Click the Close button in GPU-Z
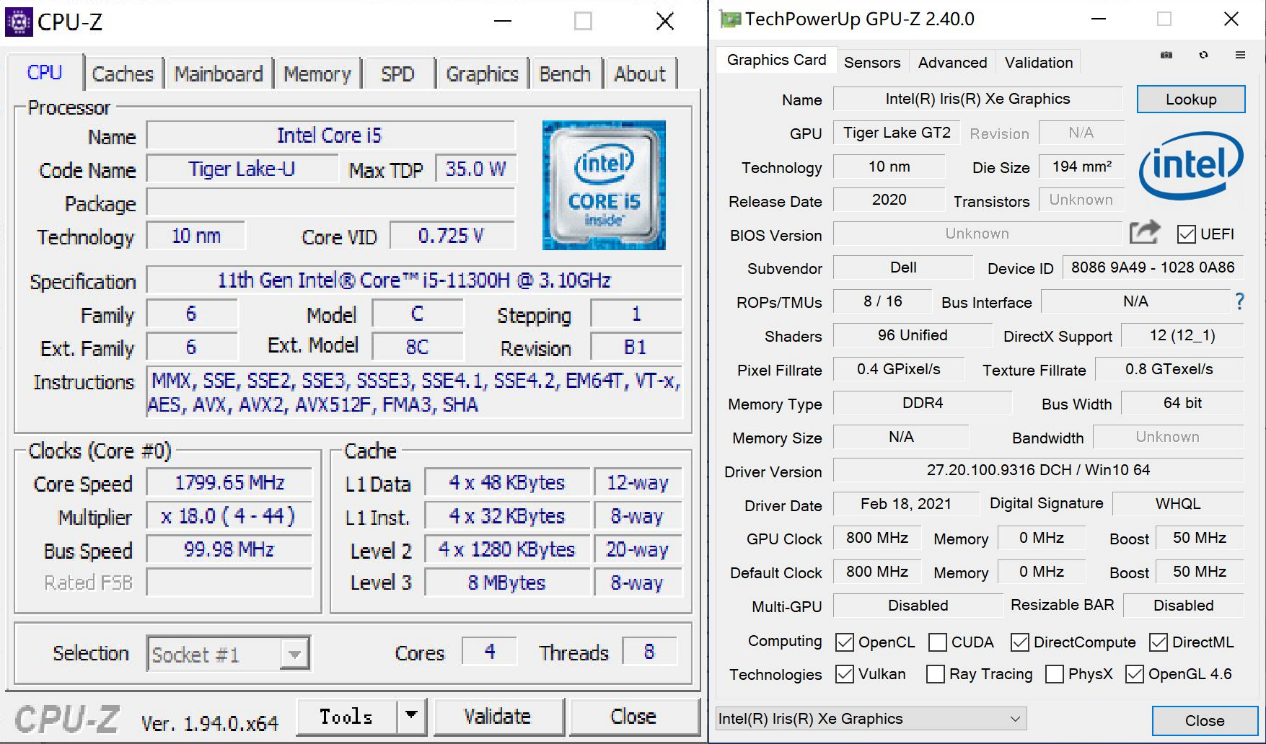Screen dimensions: 1266x744 [1204, 720]
